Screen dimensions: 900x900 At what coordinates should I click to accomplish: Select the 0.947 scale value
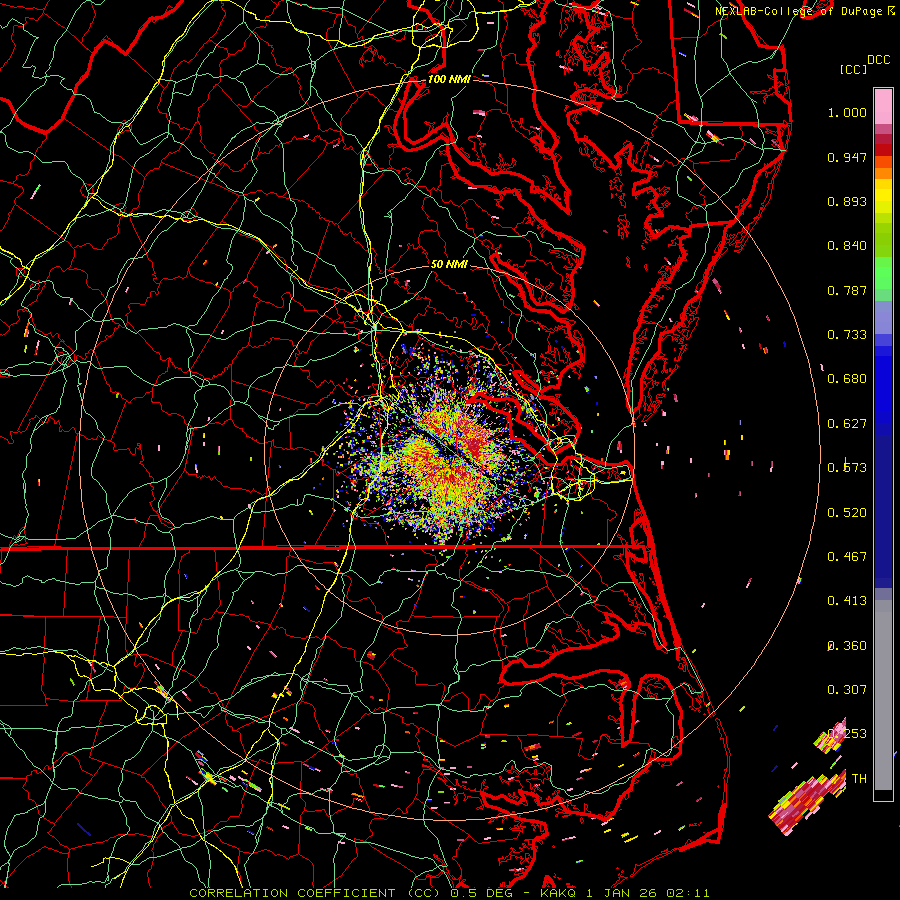[847, 157]
